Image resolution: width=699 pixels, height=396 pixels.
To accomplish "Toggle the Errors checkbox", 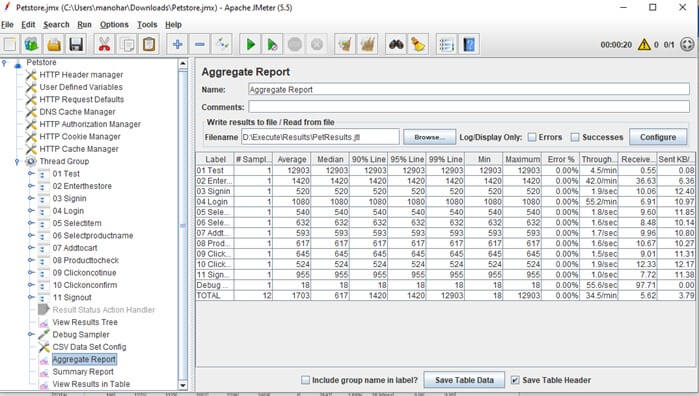I will (x=532, y=137).
